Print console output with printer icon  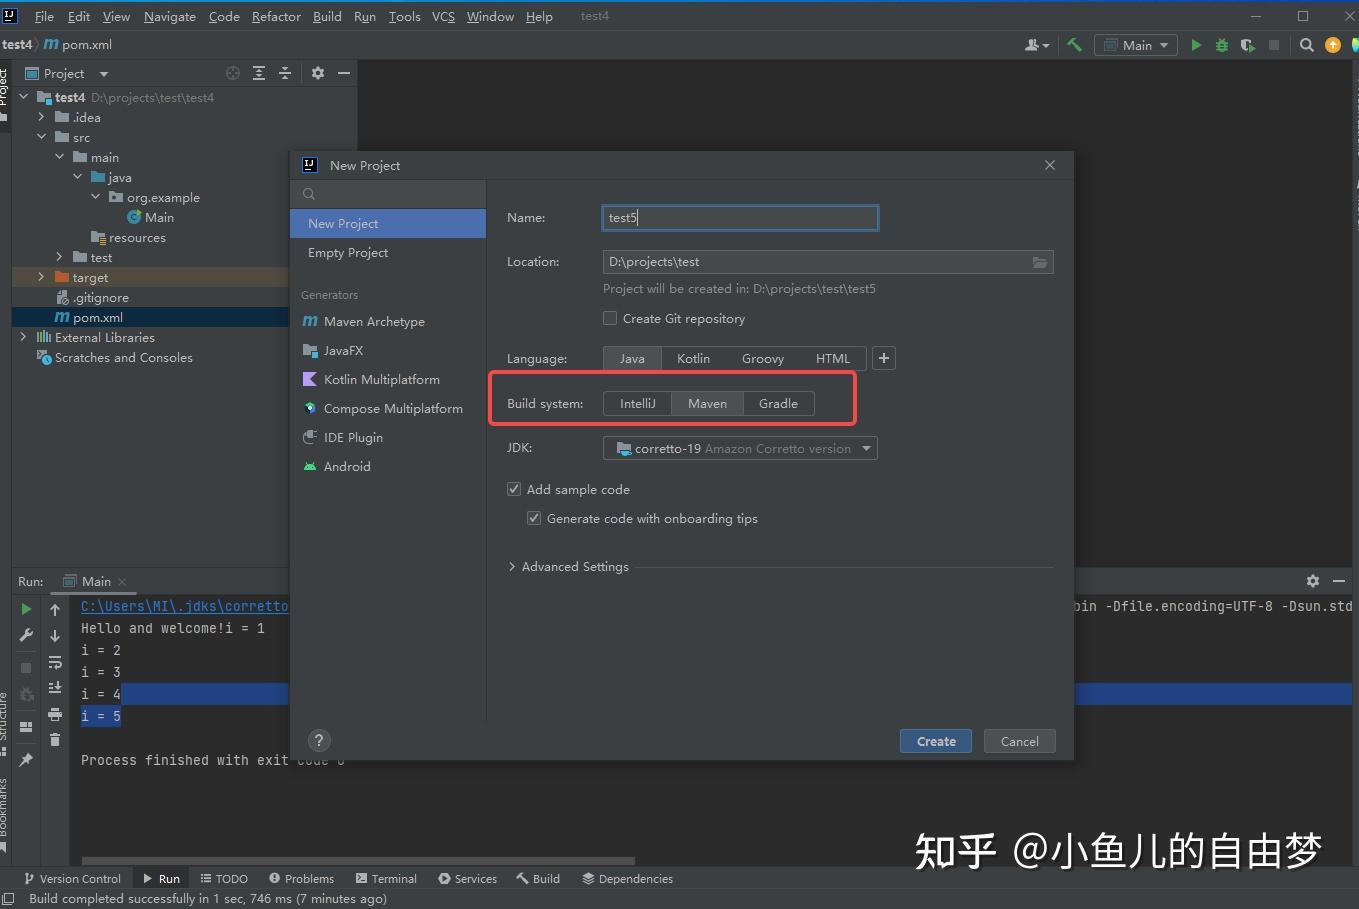click(55, 714)
